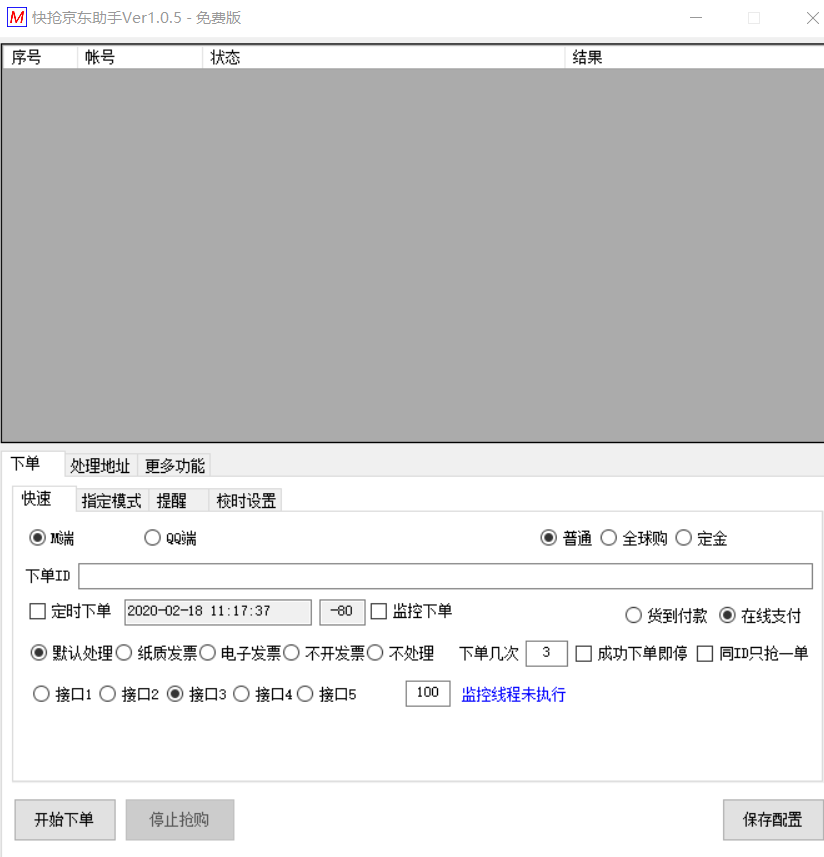Choose the 全球购 radio option
The width and height of the screenshot is (824, 857).
point(609,538)
